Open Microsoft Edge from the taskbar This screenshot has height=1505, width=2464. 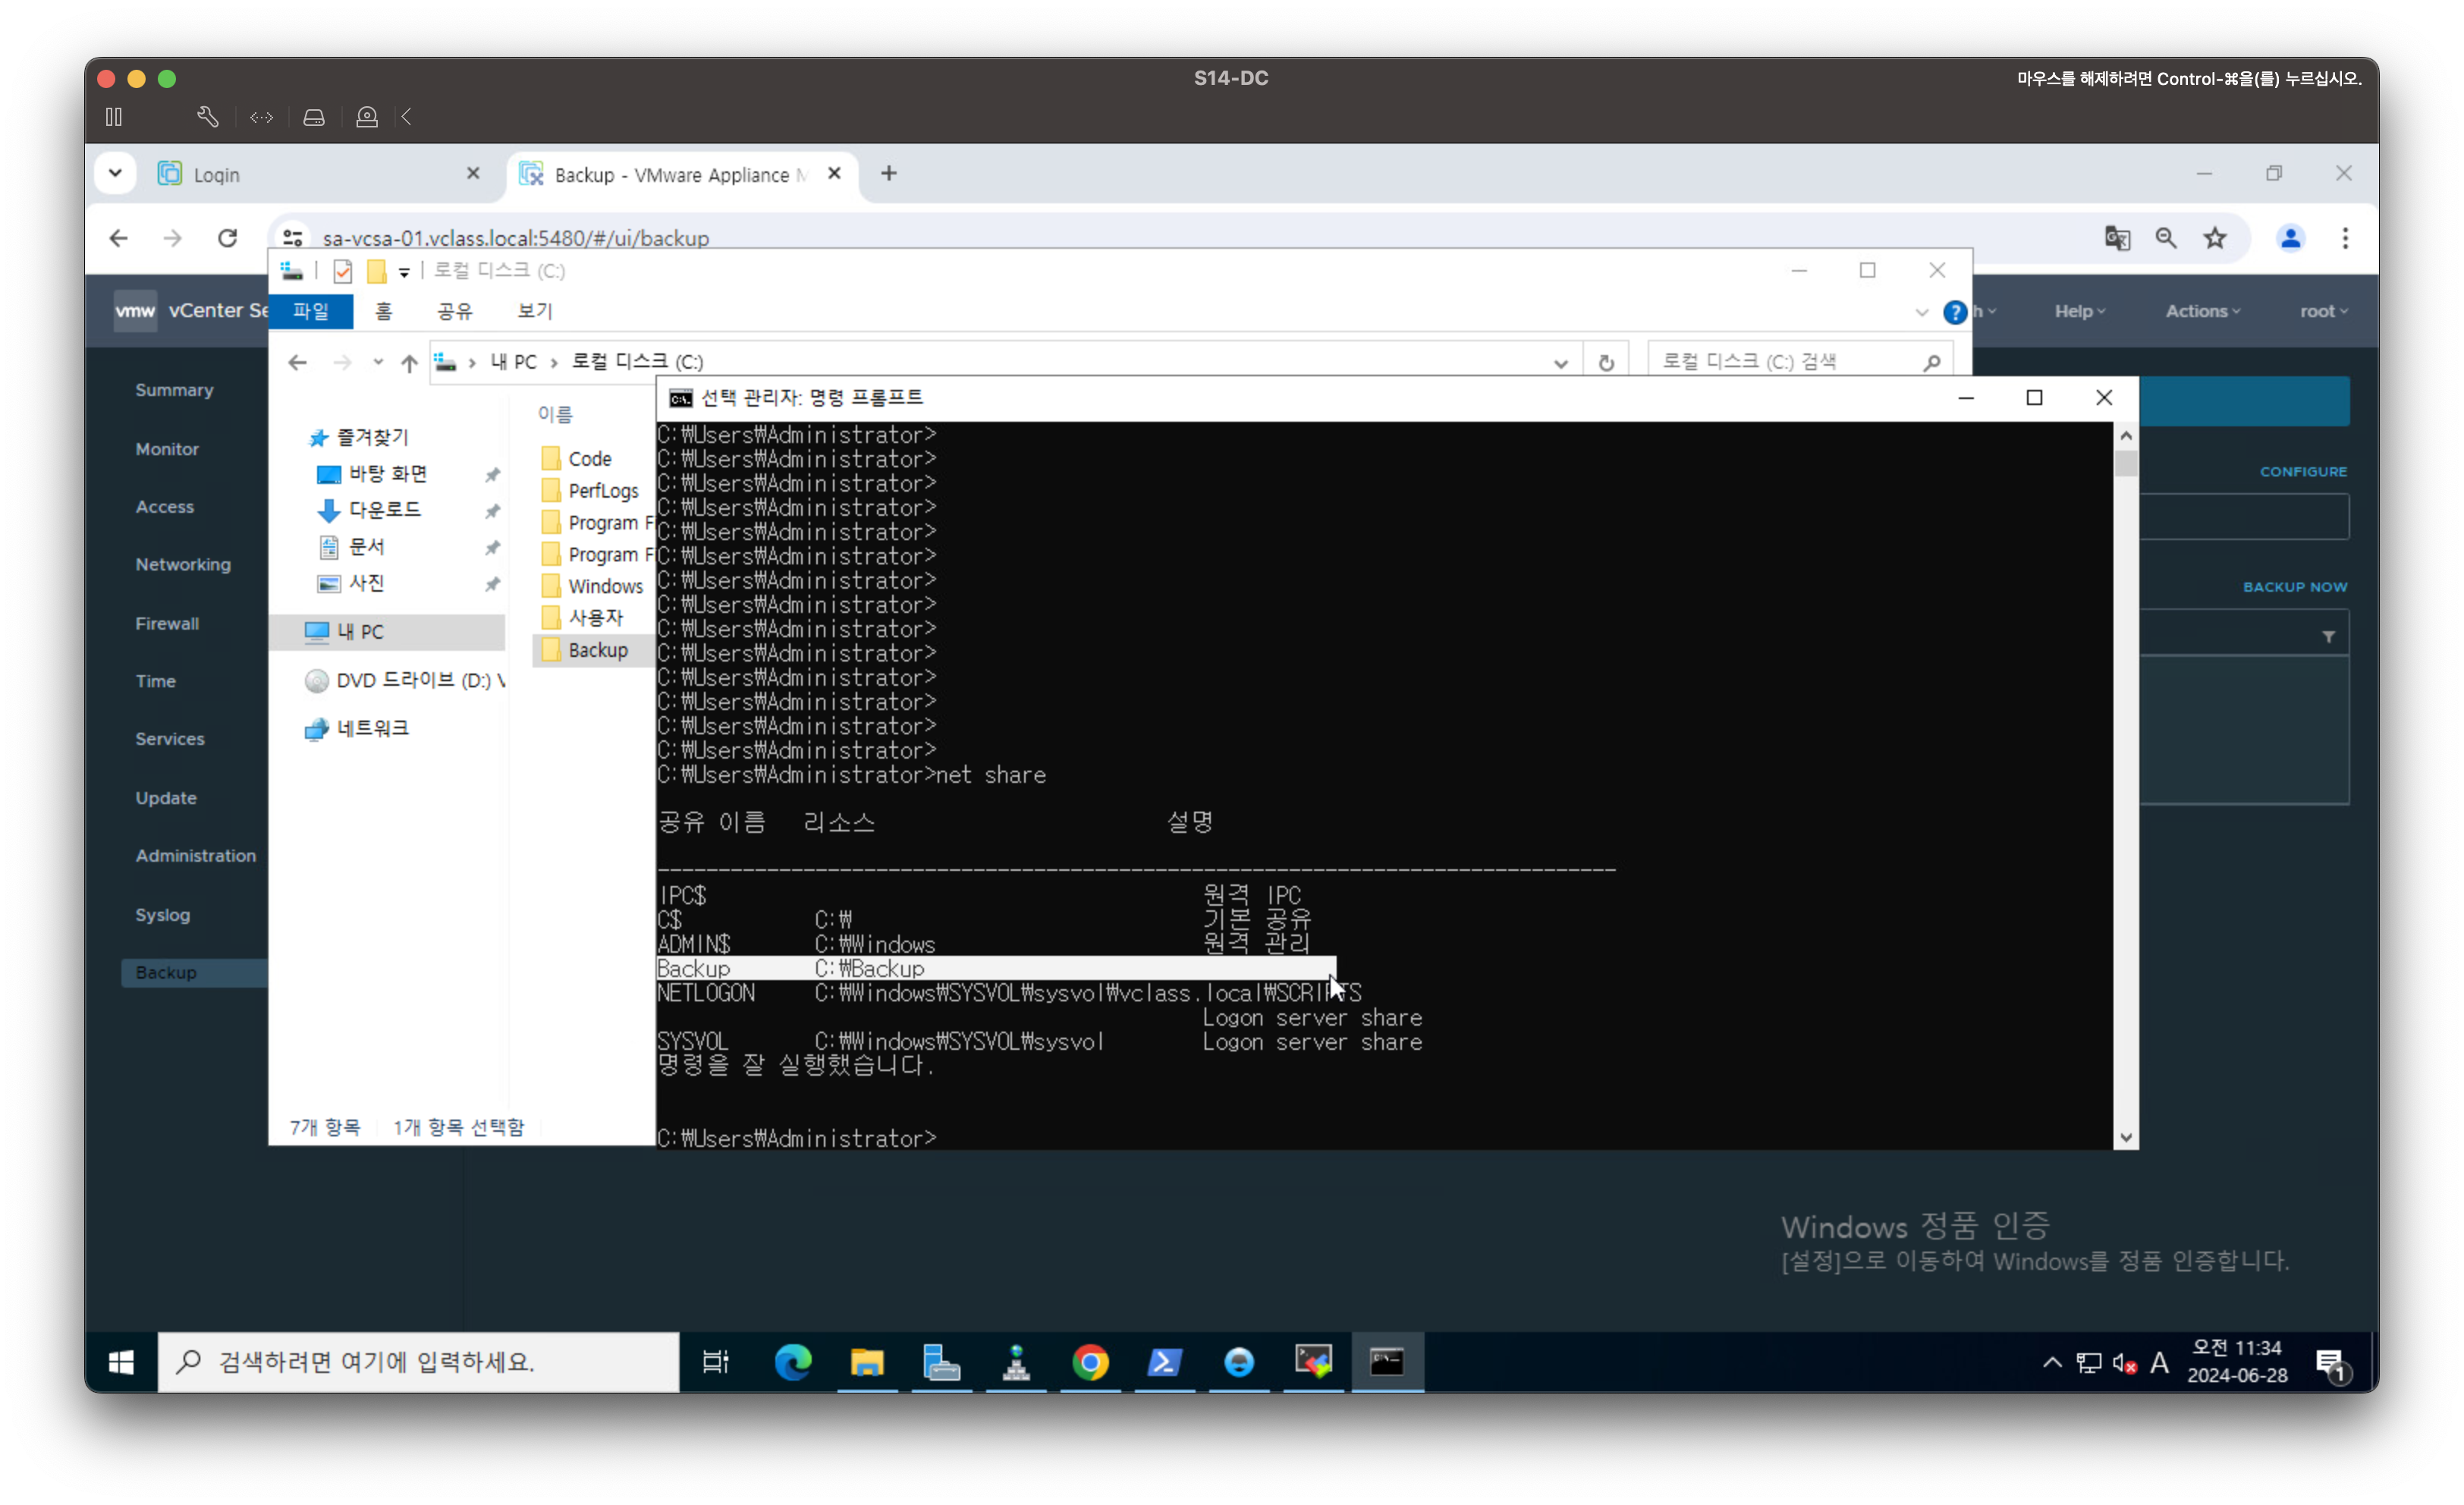793,1362
